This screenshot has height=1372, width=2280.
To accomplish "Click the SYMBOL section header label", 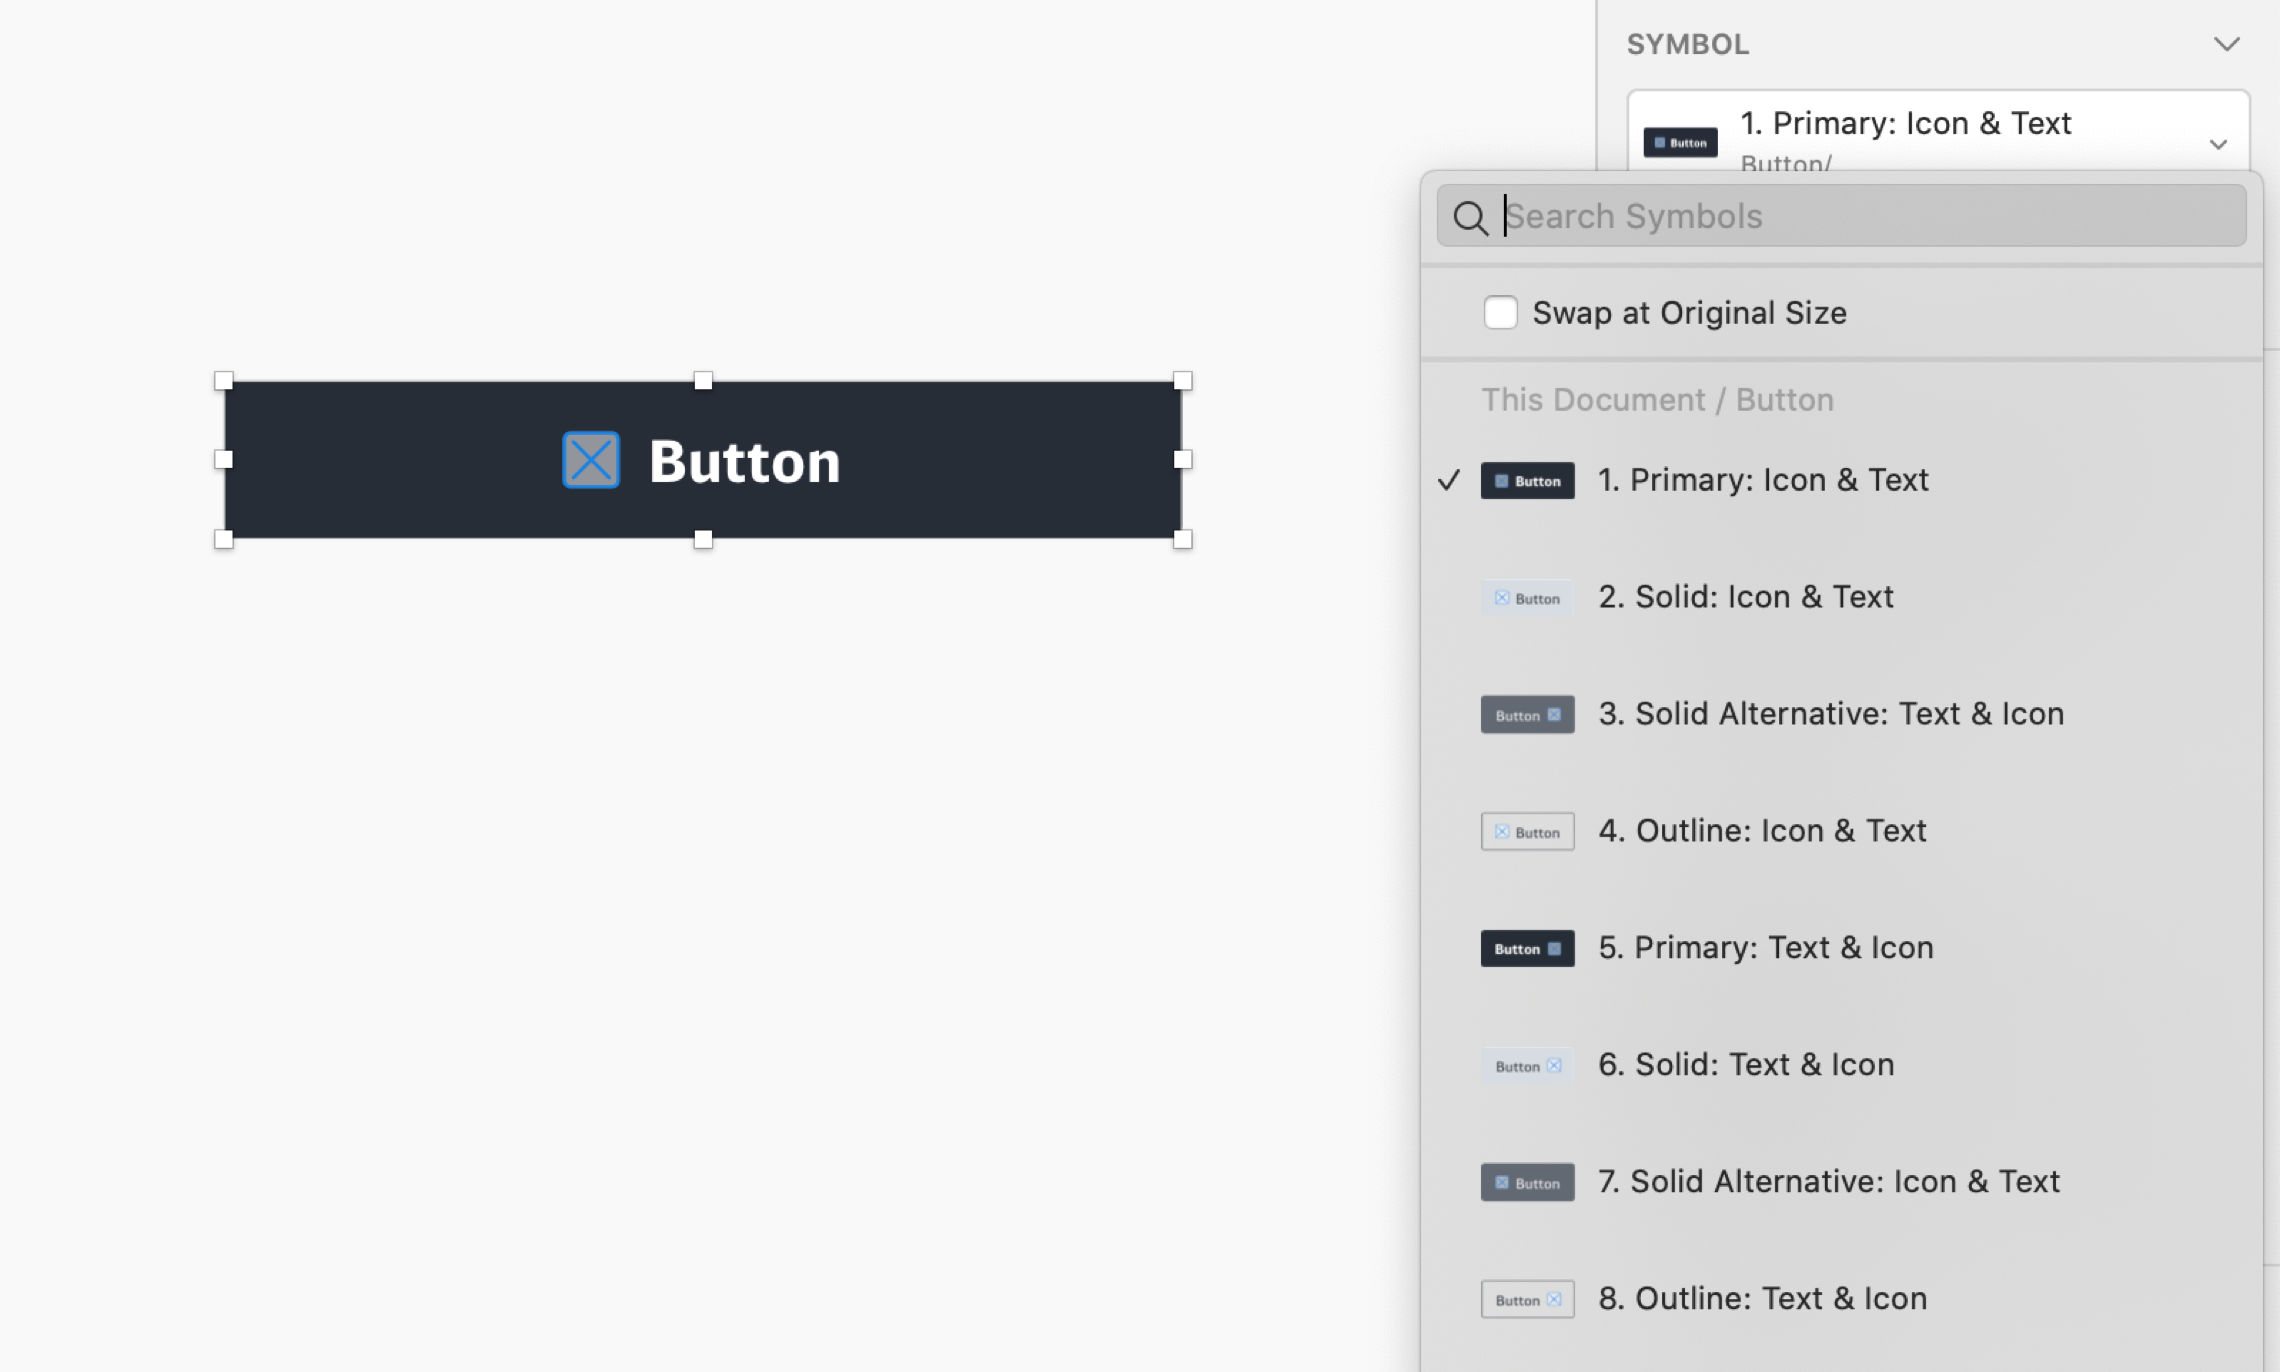I will point(1688,44).
